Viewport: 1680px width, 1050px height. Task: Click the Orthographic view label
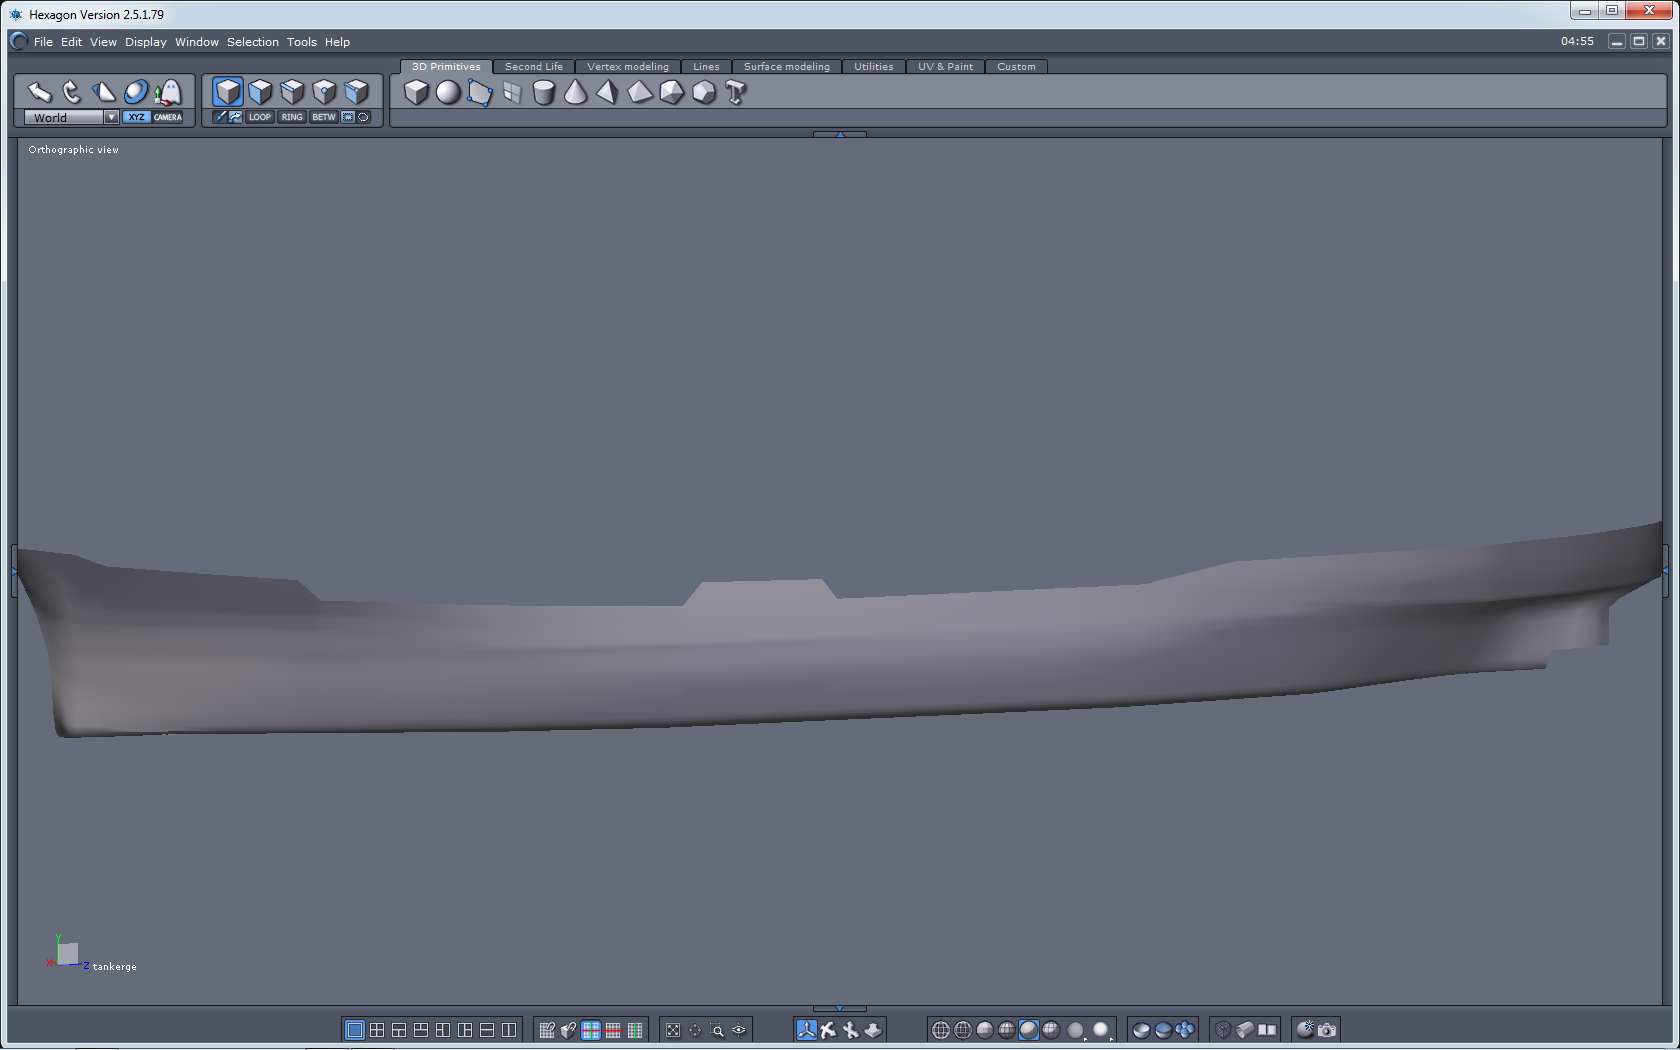(x=73, y=150)
